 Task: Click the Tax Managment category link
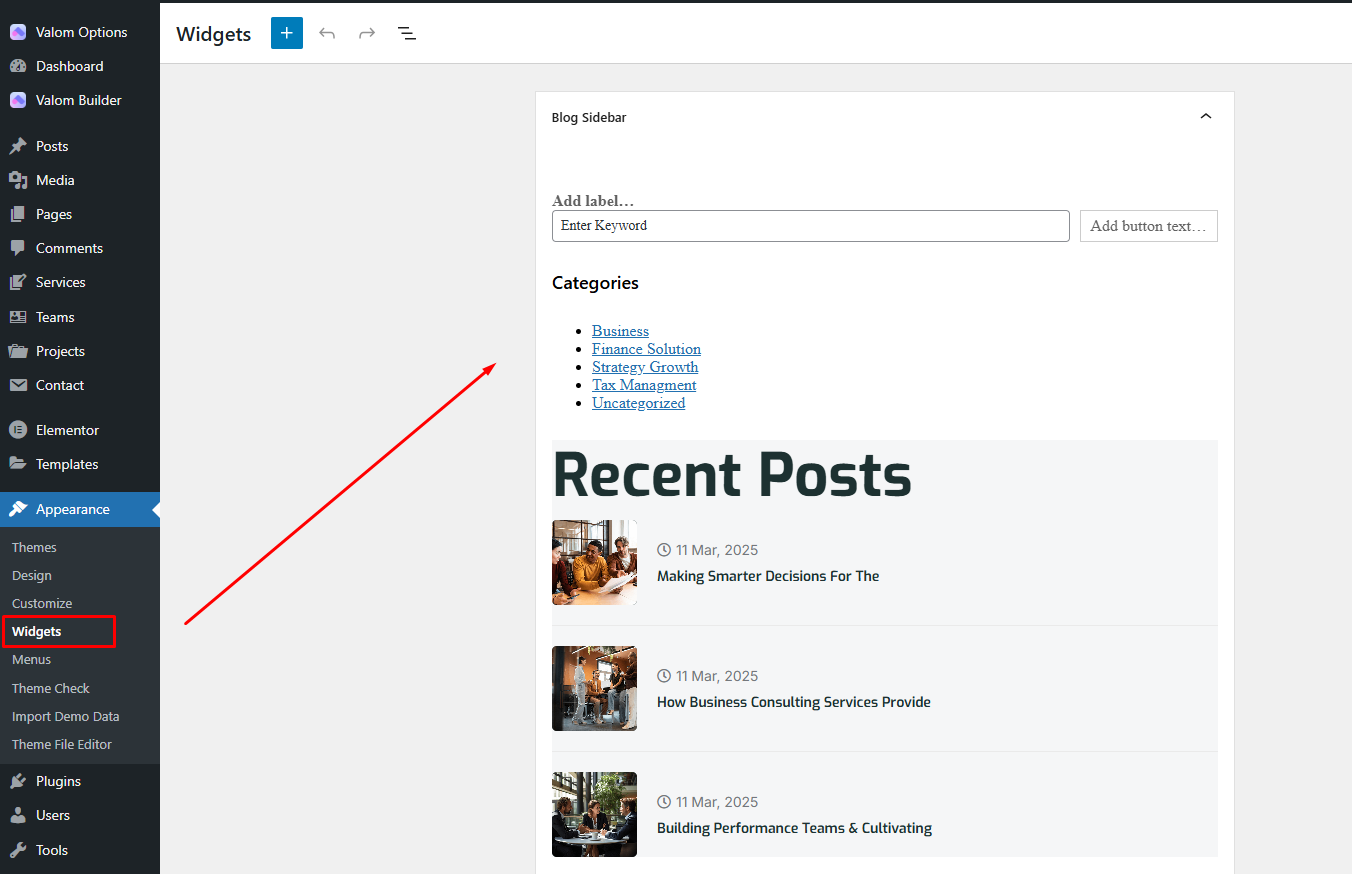(644, 385)
